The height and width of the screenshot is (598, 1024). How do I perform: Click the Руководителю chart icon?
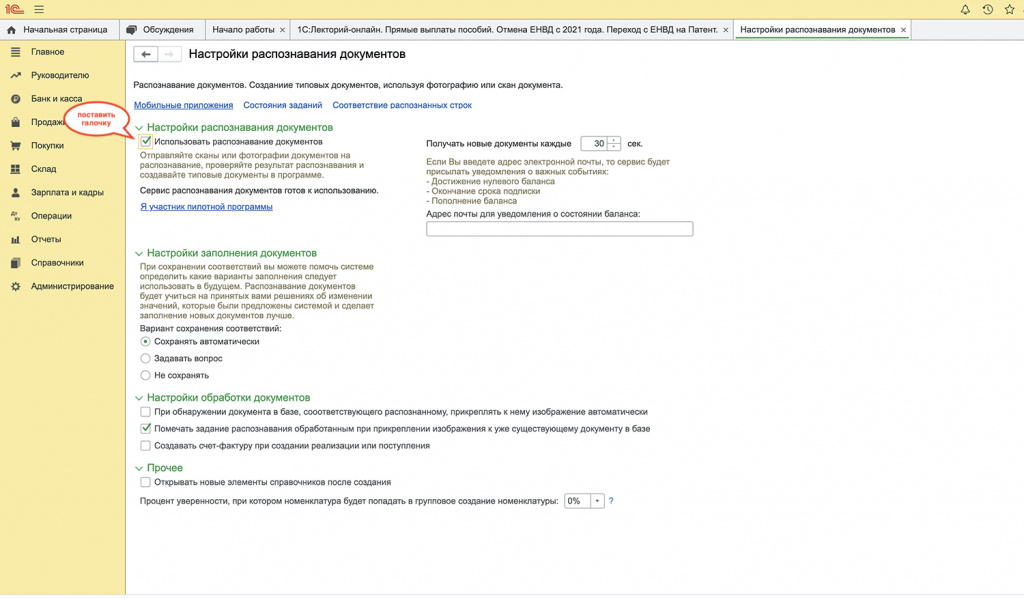[16, 75]
